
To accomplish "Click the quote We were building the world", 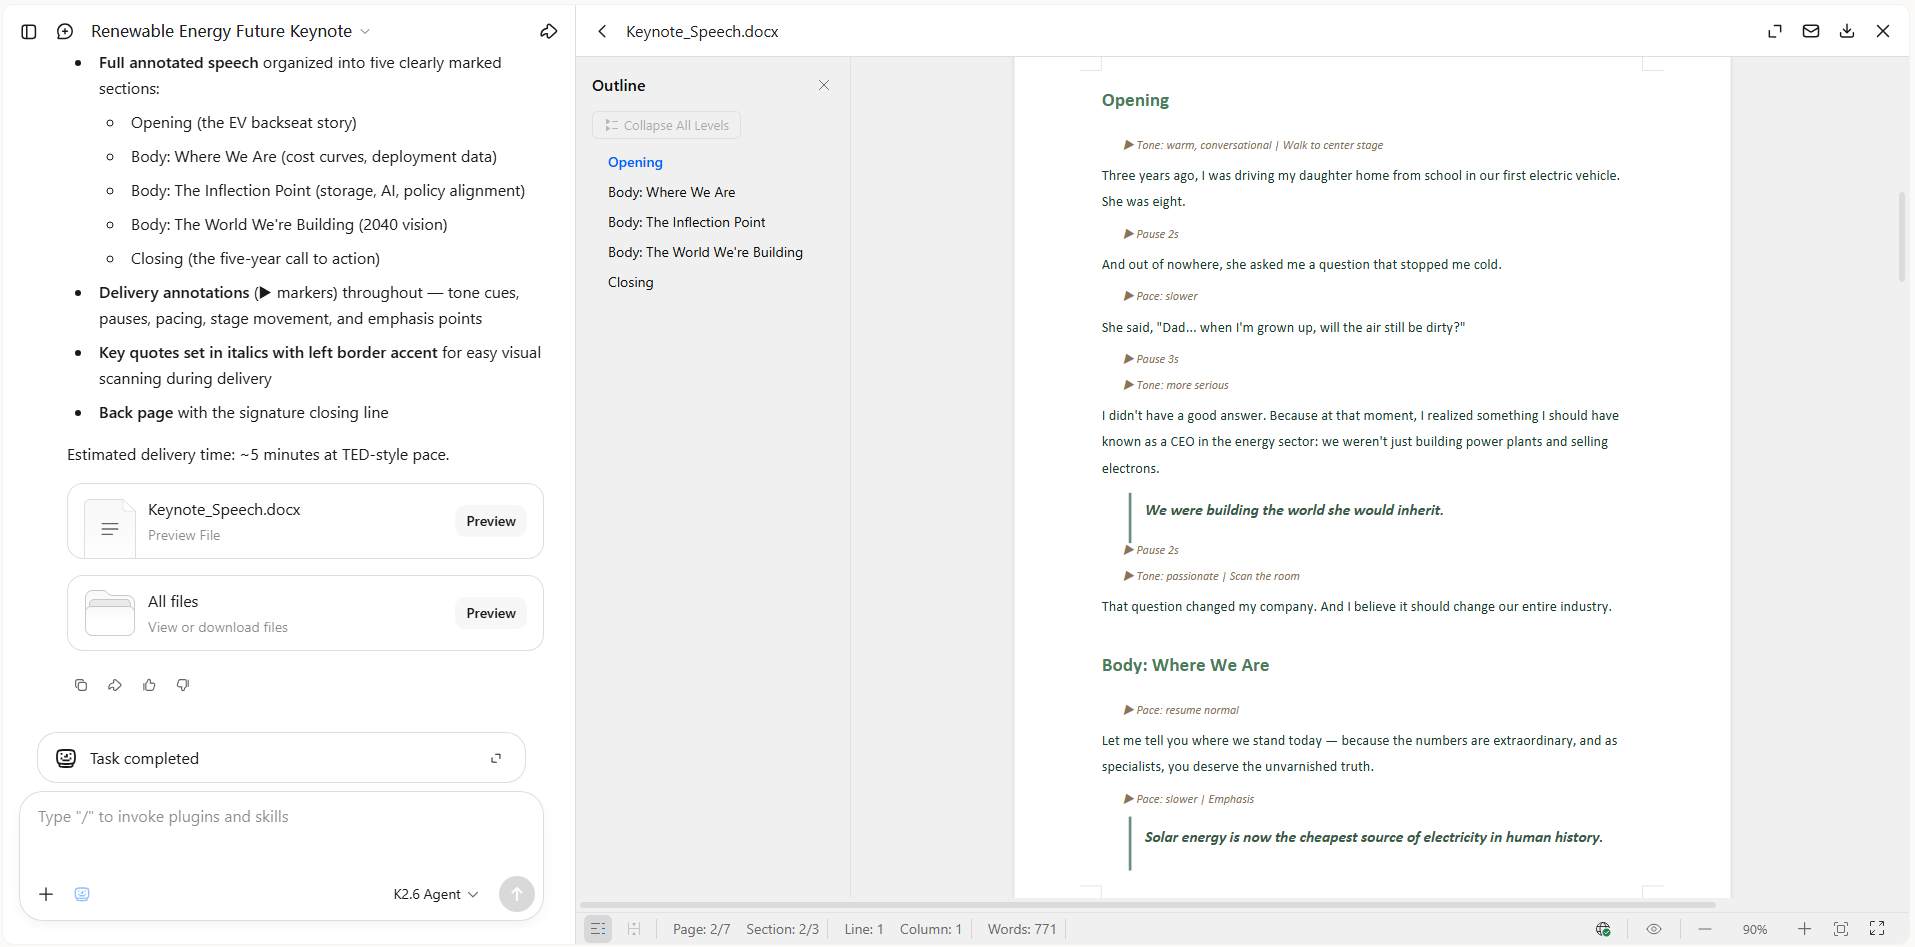I will tap(1294, 510).
